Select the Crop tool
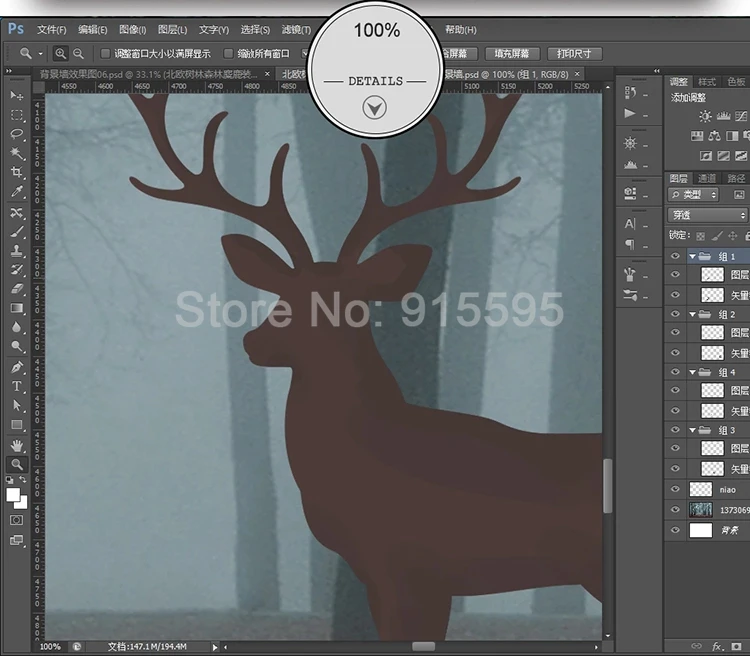This screenshot has width=750, height=666. pyautogui.click(x=17, y=172)
